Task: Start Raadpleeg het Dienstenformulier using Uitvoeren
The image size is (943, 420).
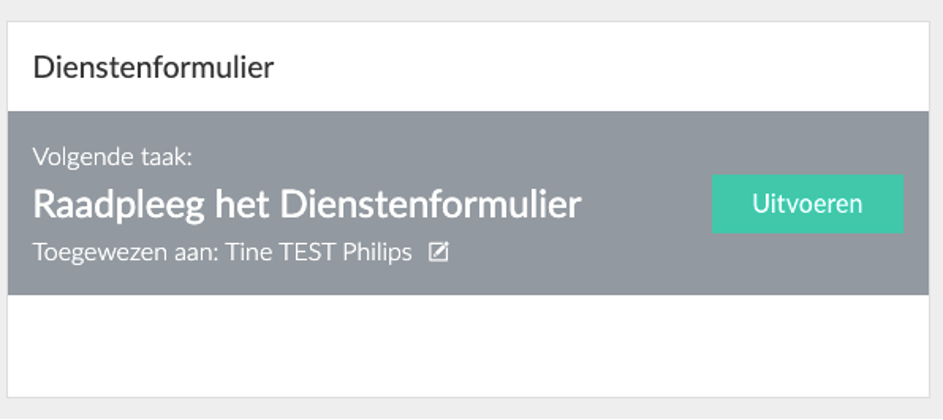Action: pos(807,204)
